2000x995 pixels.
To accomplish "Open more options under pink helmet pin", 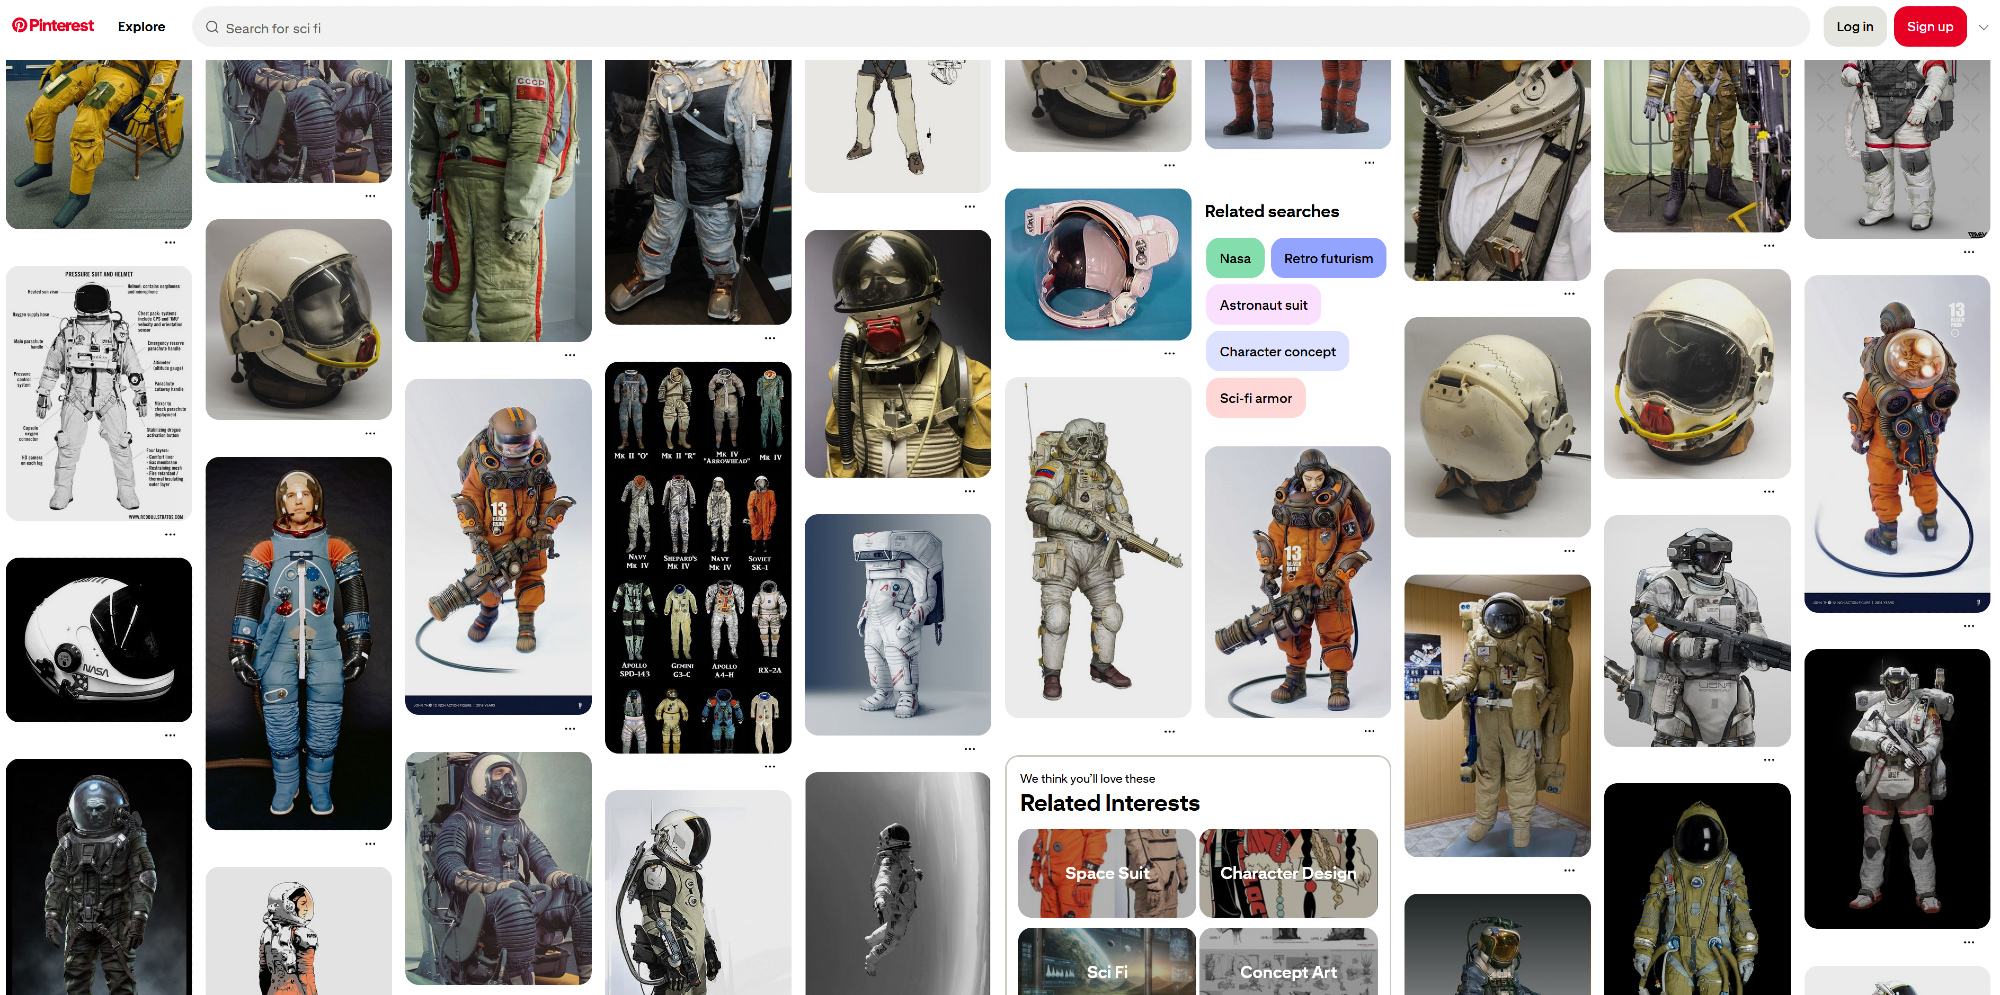I will pos(1169,353).
